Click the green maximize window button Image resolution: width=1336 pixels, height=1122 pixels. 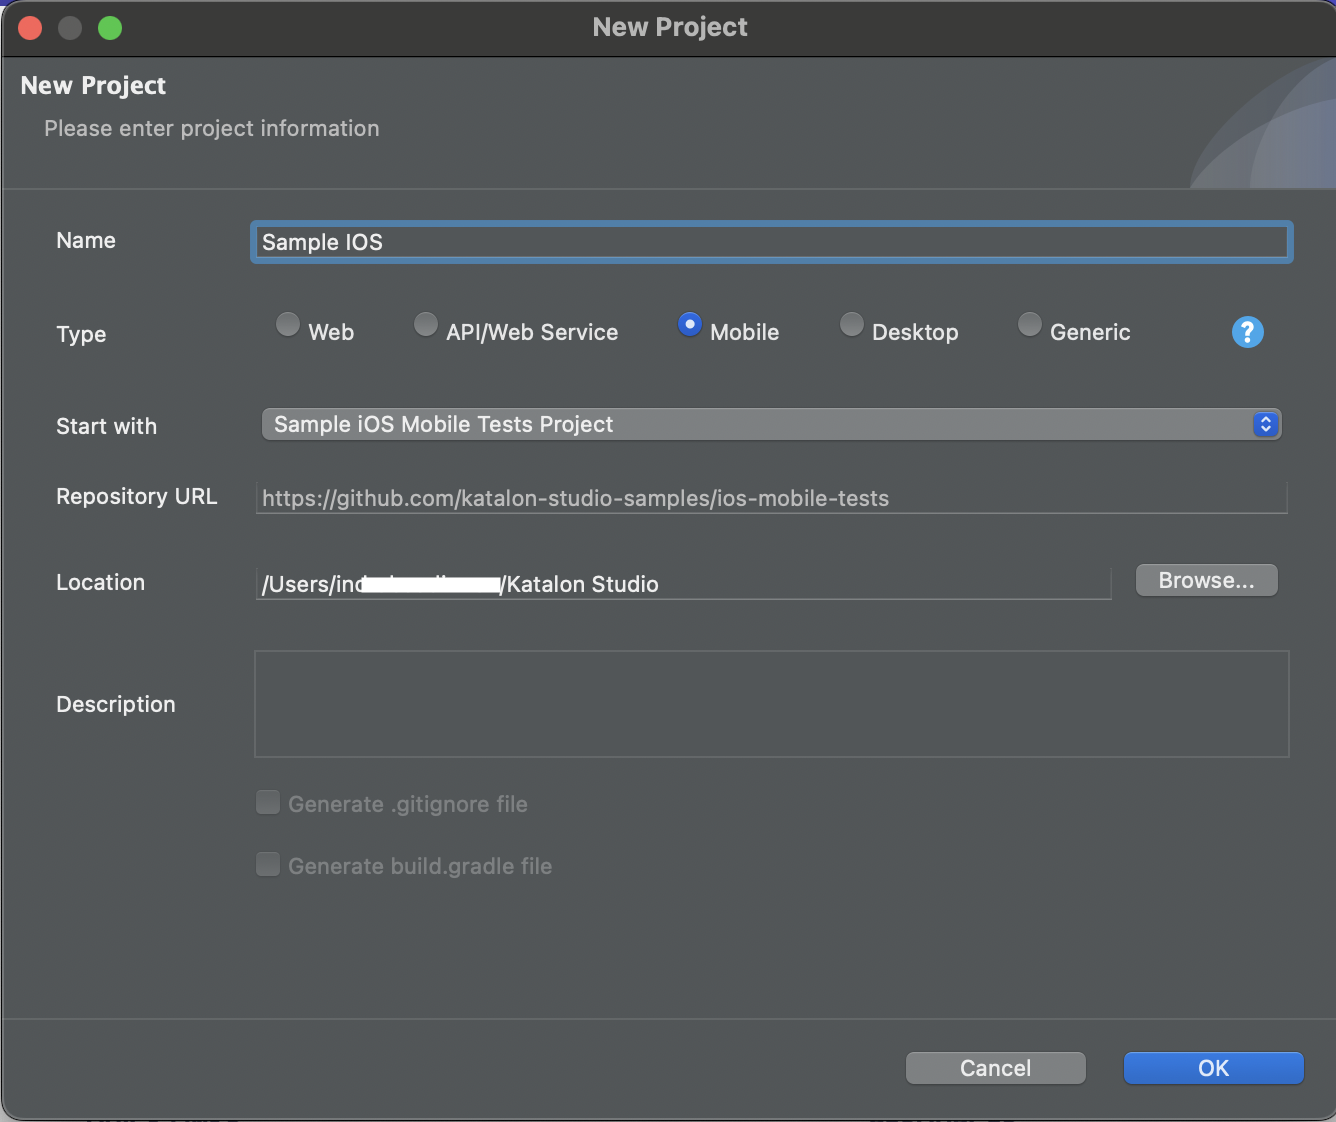[x=110, y=28]
